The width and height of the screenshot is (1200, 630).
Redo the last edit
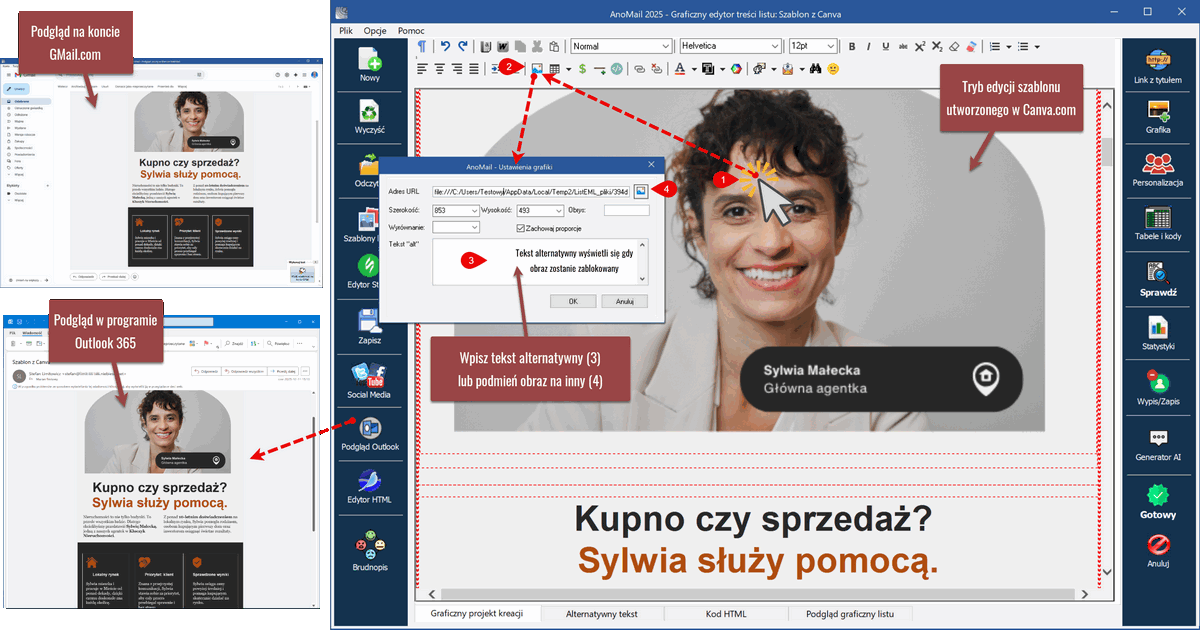463,46
